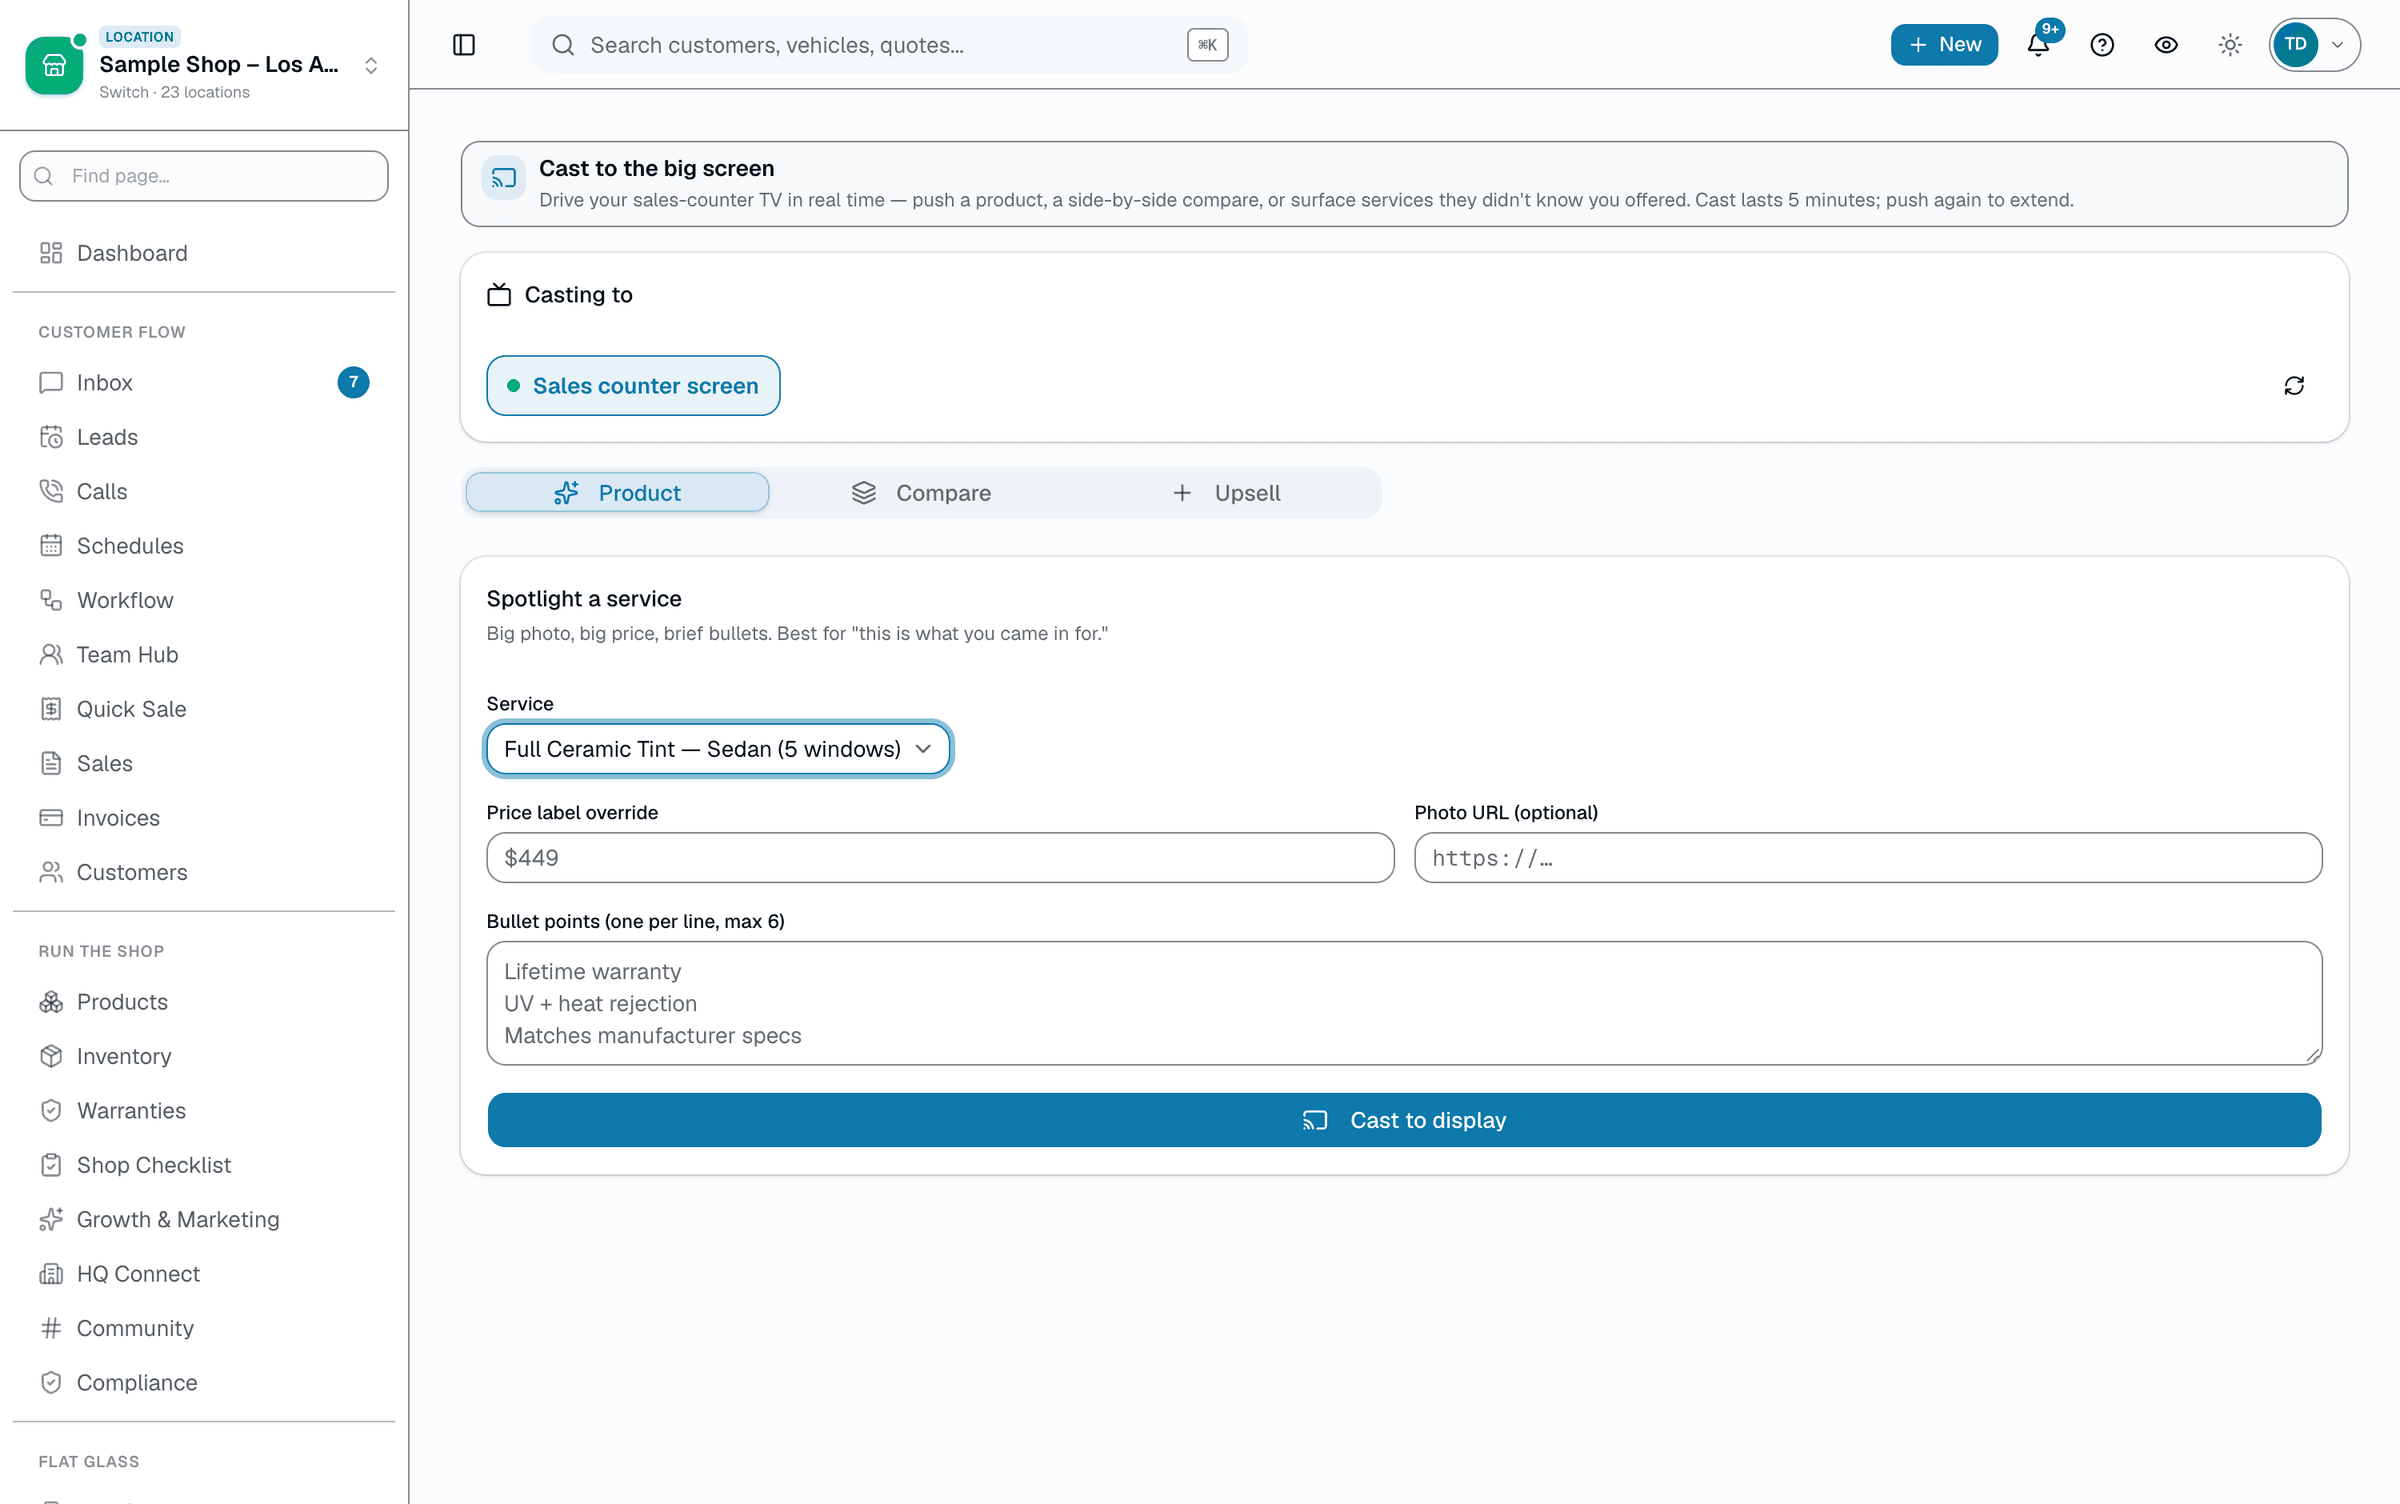2400x1504 pixels.
Task: Open the Calls page icon
Action: click(51, 492)
